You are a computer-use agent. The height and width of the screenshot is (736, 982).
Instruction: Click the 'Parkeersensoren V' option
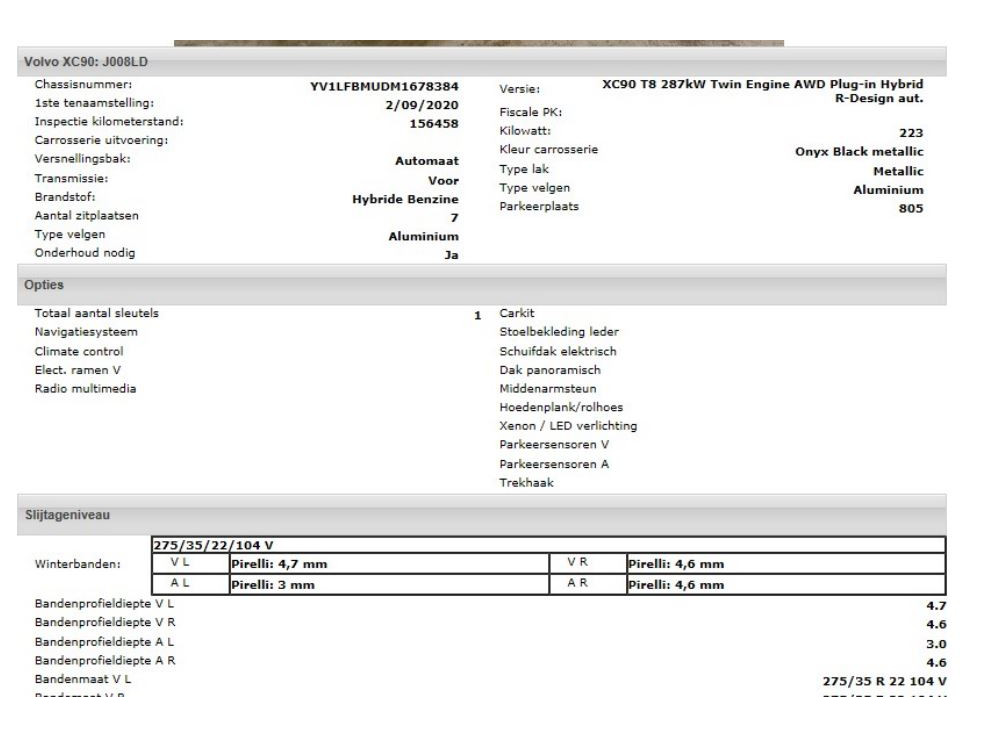tap(554, 445)
